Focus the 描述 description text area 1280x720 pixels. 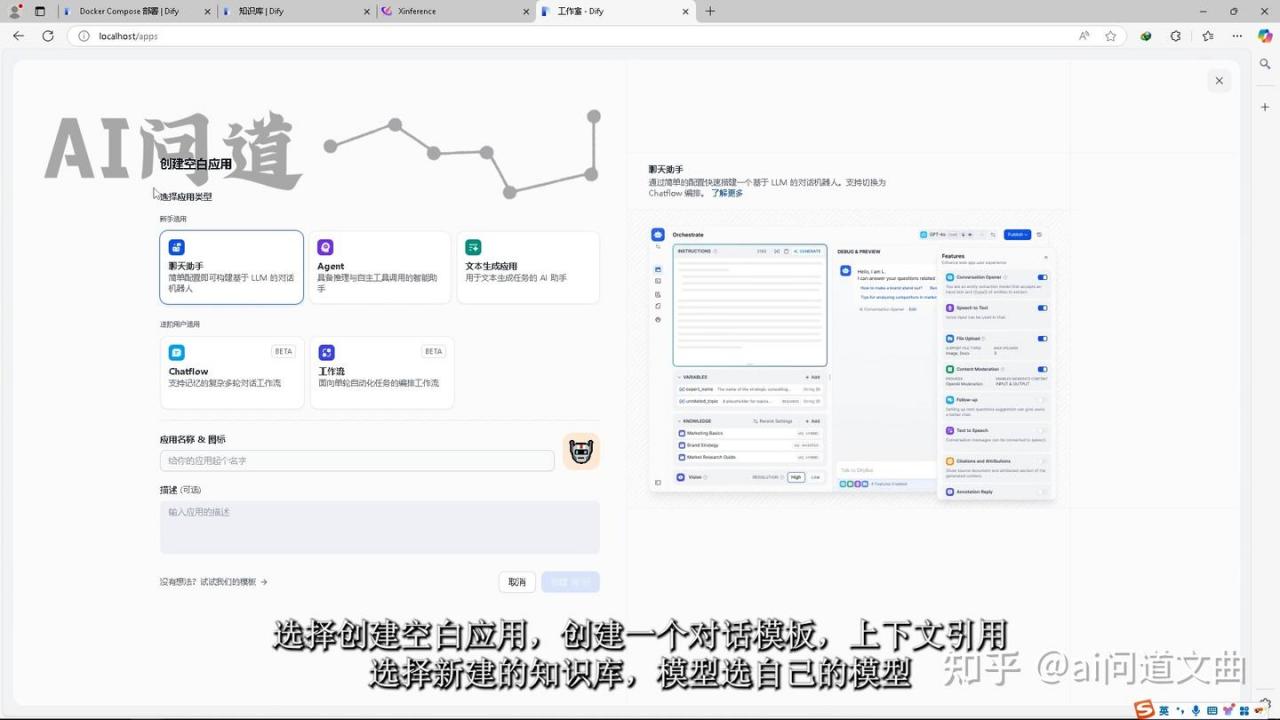(x=380, y=527)
